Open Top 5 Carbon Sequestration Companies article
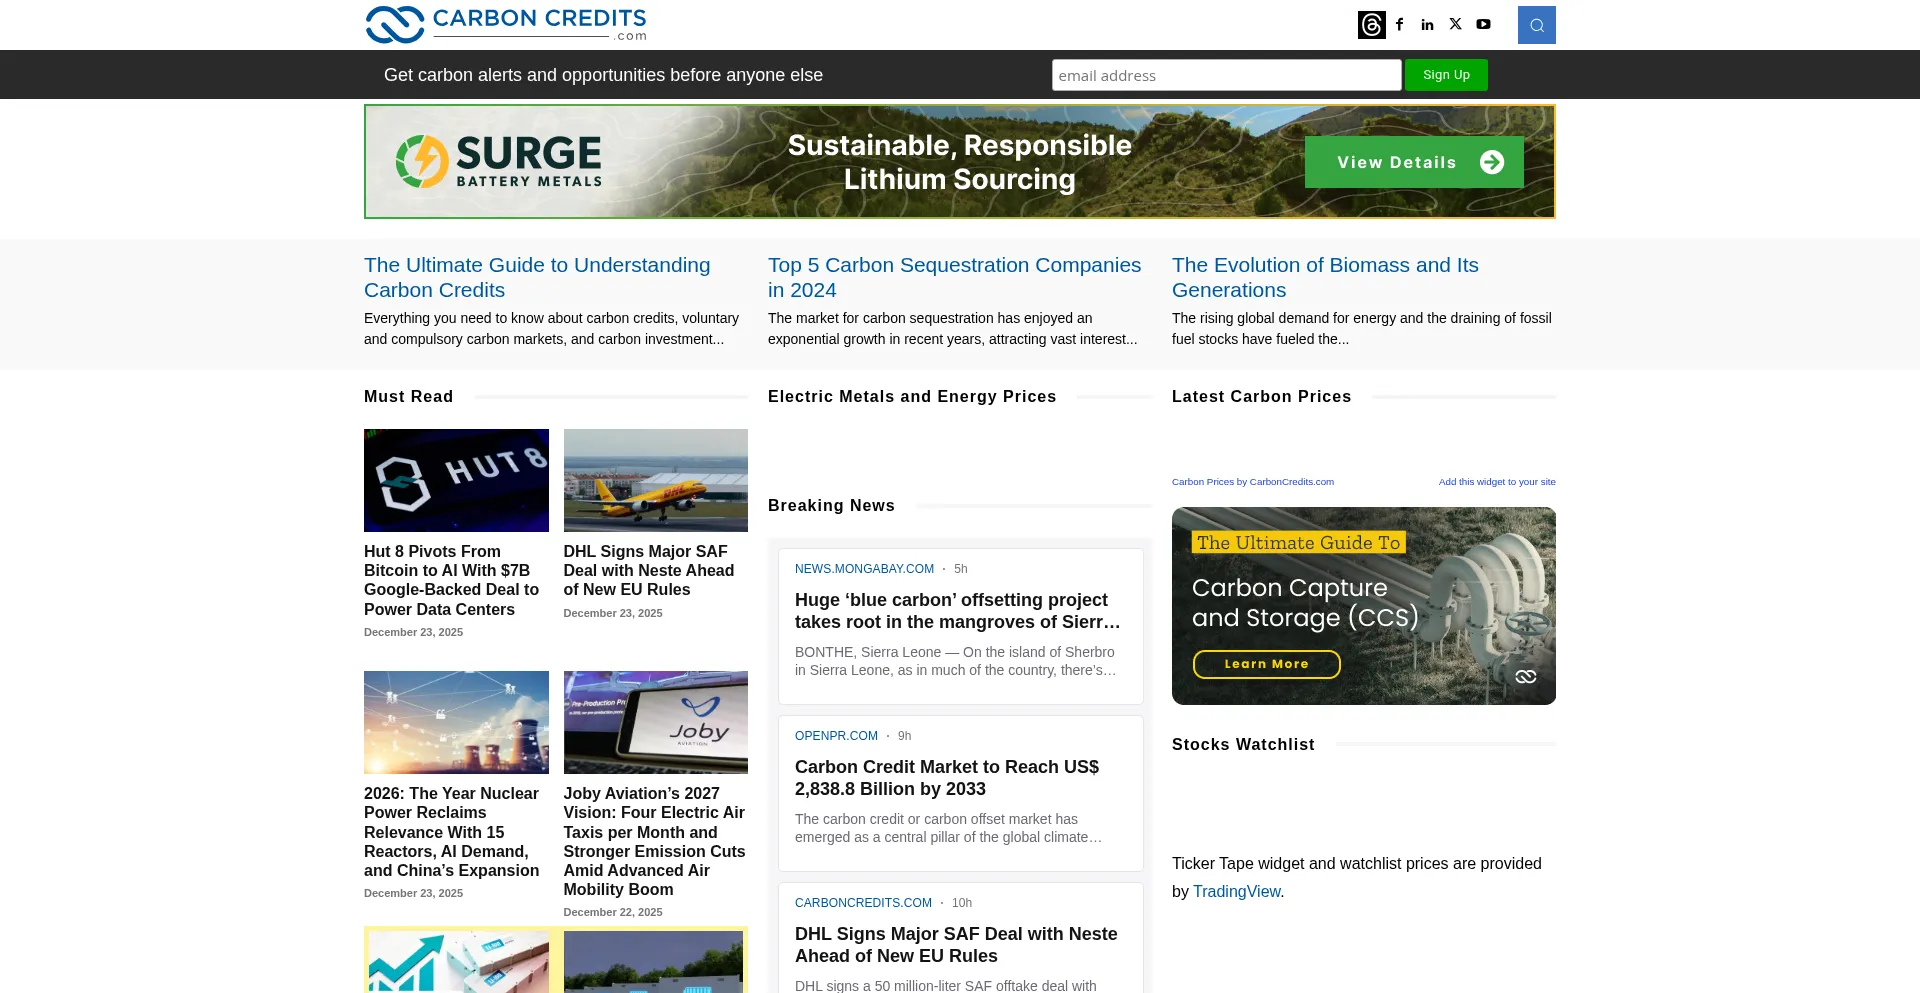The width and height of the screenshot is (1920, 993). pos(954,277)
